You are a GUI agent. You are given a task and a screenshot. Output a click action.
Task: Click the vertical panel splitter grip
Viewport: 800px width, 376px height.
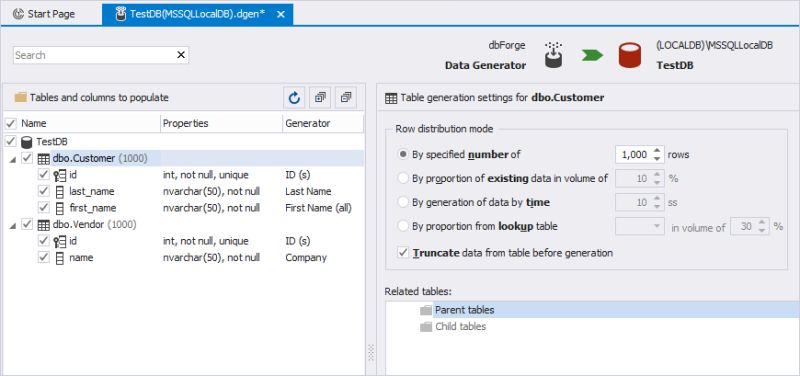coord(371,353)
